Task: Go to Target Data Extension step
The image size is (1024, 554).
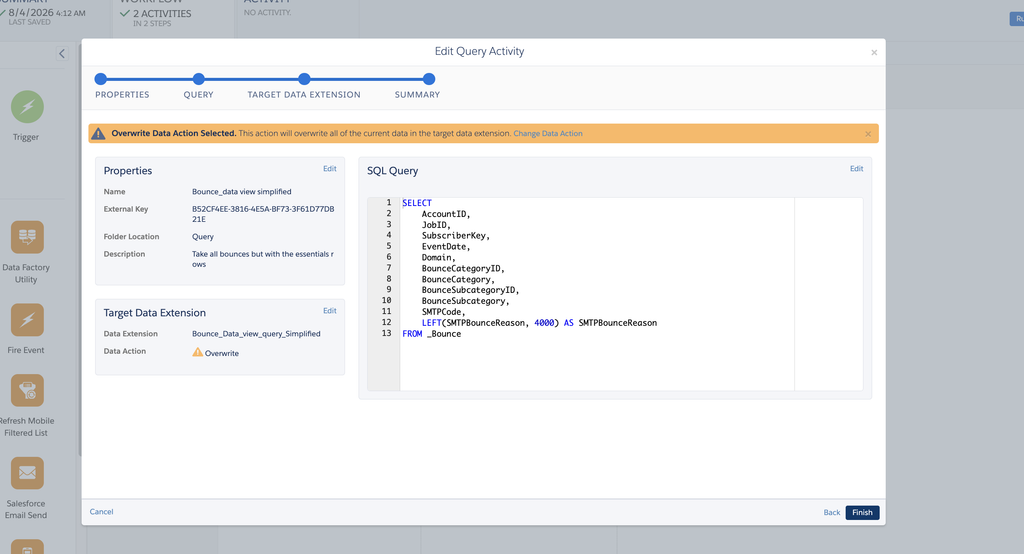Action: coord(304,79)
